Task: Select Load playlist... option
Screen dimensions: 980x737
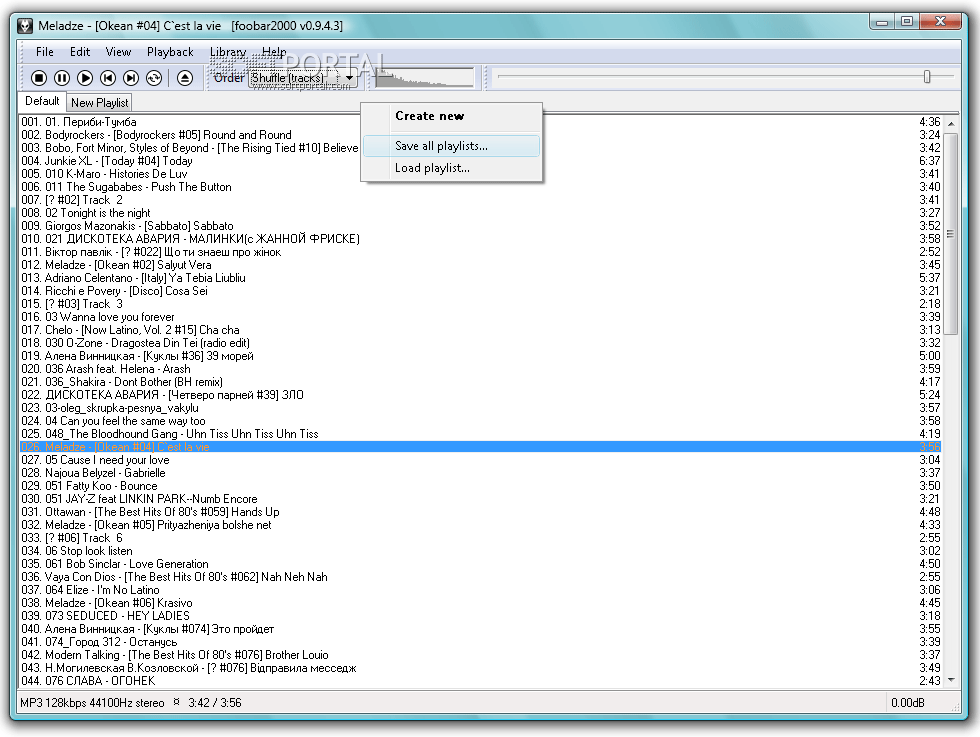Action: point(451,168)
